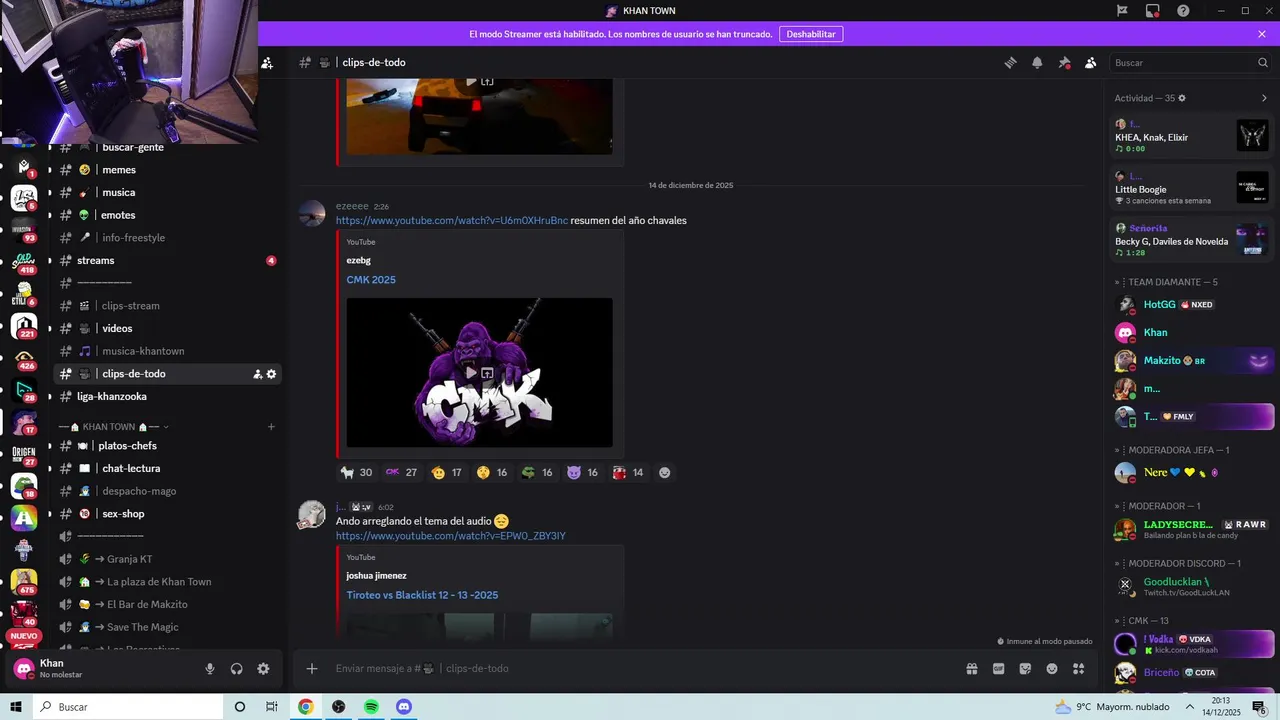This screenshot has height=720, width=1280.
Task: Open the GIF picker
Action: point(998,669)
